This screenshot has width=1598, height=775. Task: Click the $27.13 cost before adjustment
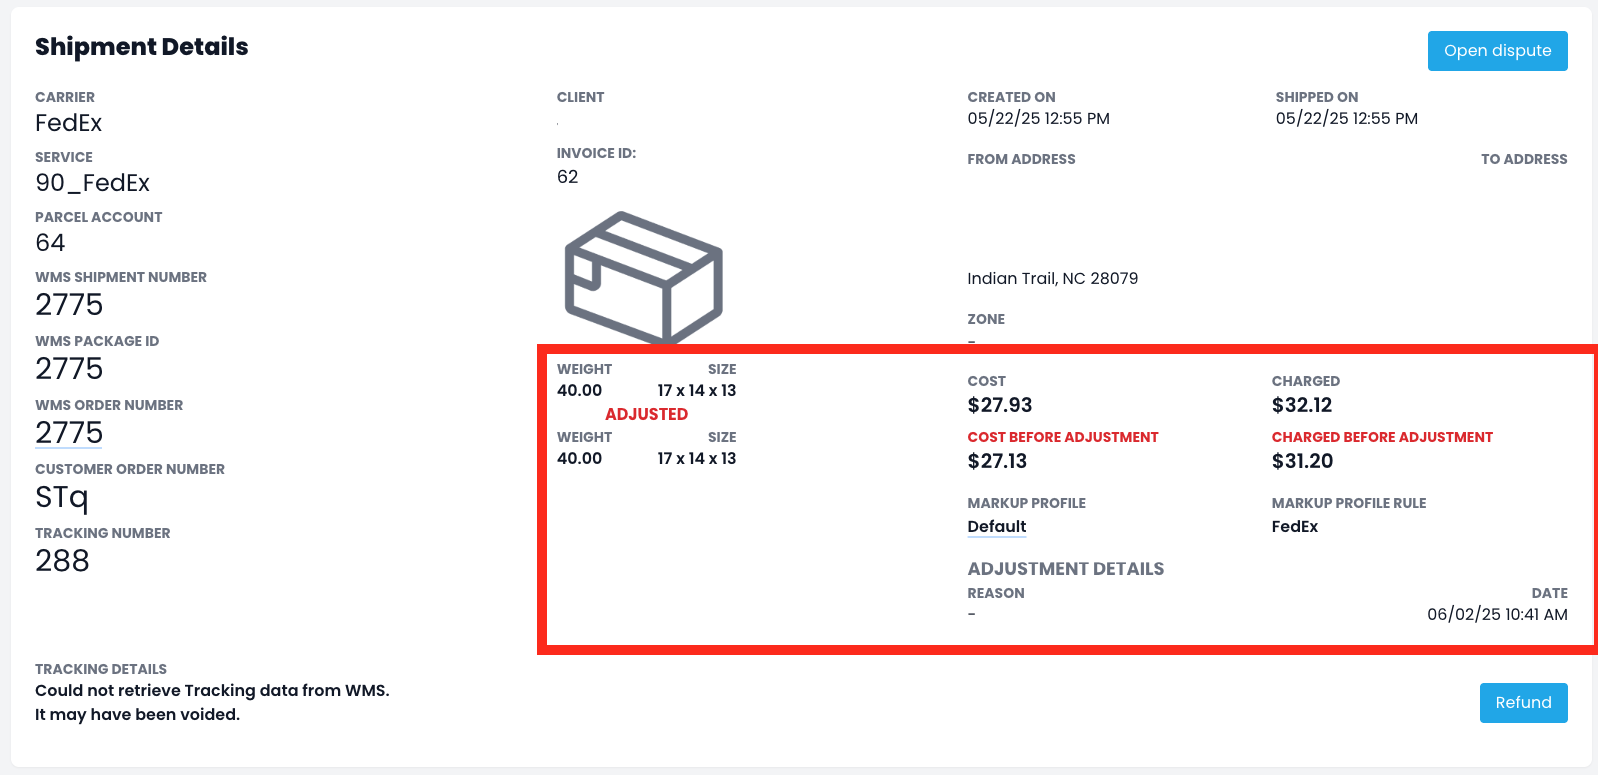coord(996,461)
